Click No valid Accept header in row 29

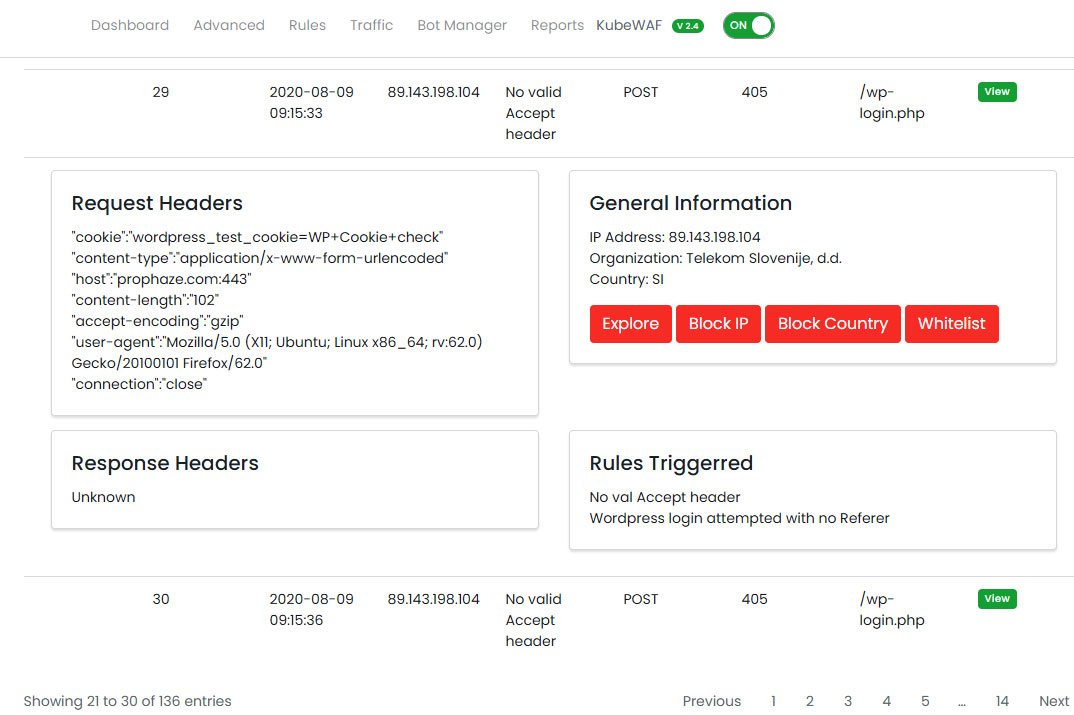click(534, 113)
